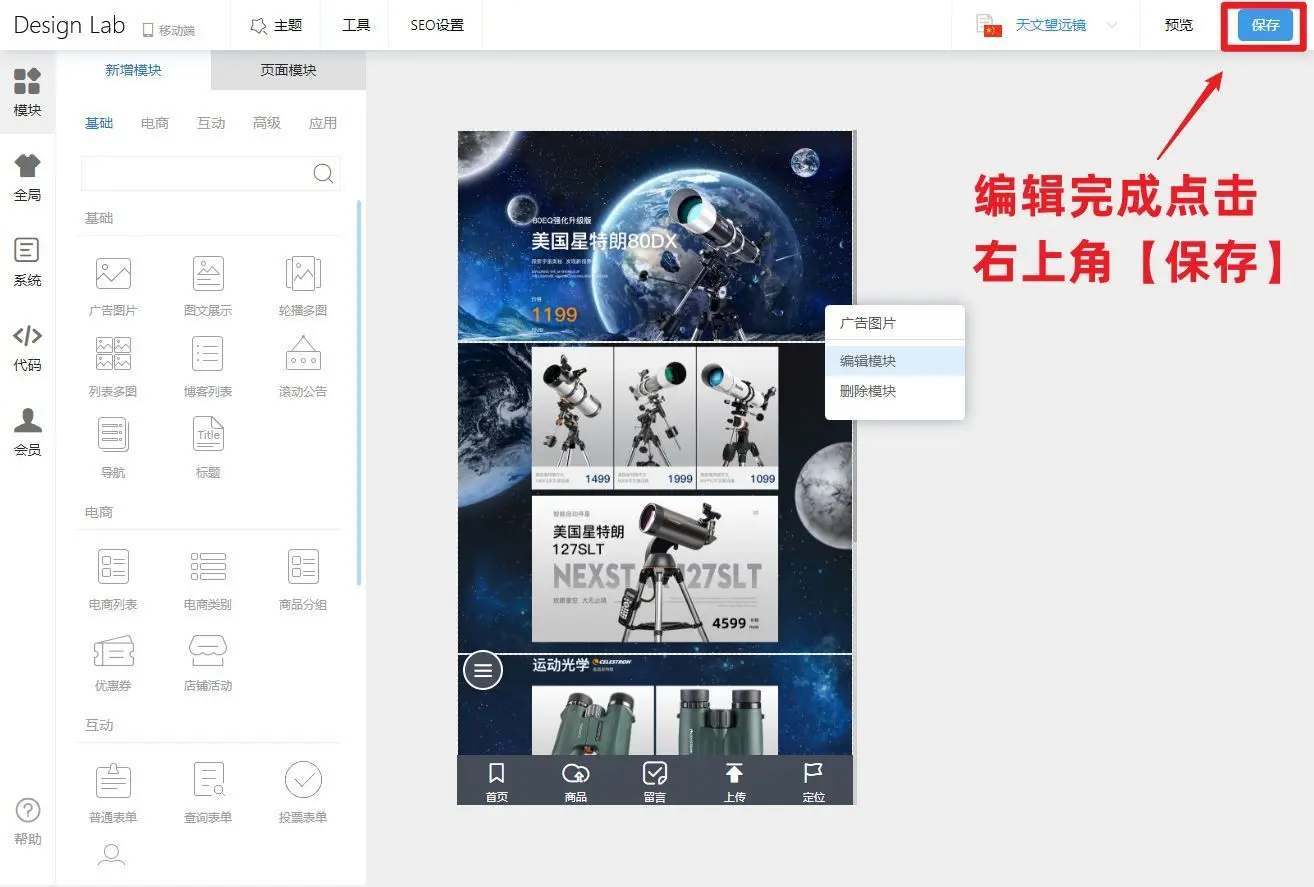Image resolution: width=1314 pixels, height=887 pixels.
Task: Add the 广告图片 ad image module
Action: click(x=113, y=286)
